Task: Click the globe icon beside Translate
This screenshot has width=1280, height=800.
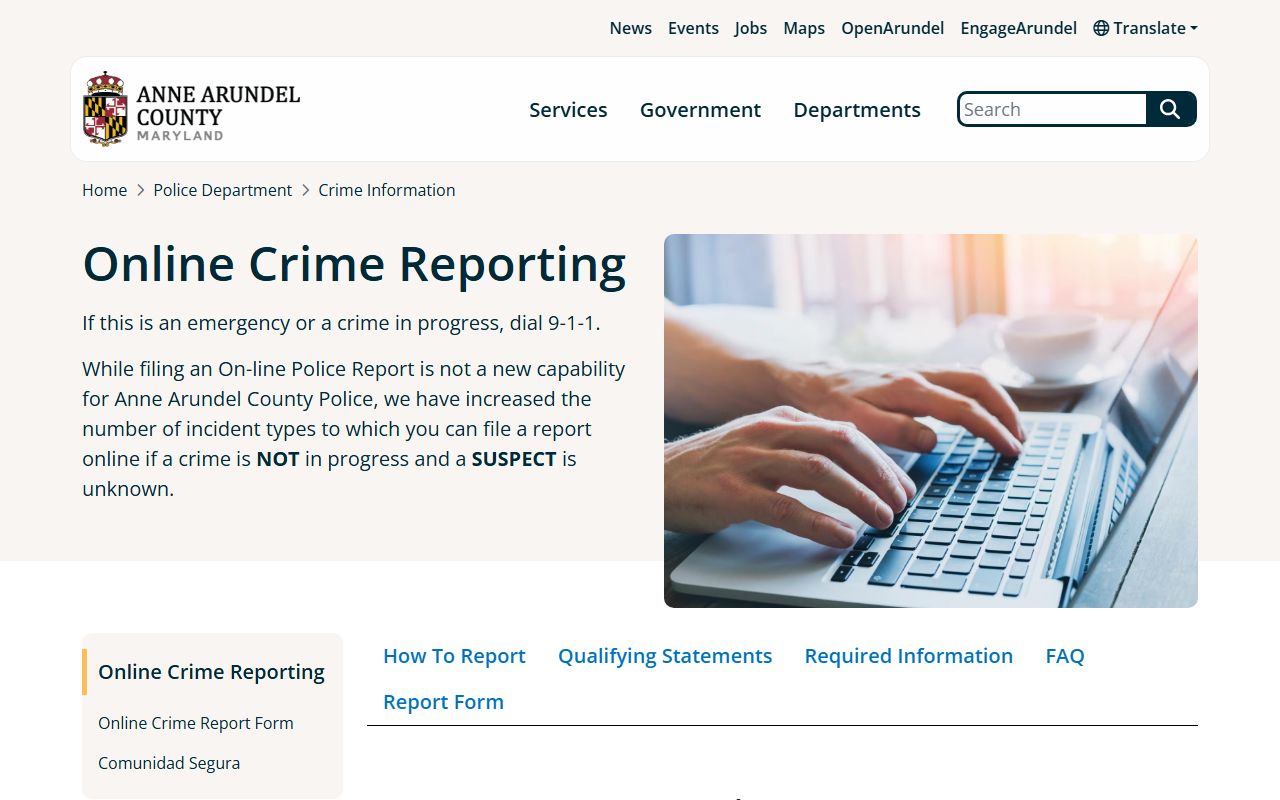Action: 1101,28
